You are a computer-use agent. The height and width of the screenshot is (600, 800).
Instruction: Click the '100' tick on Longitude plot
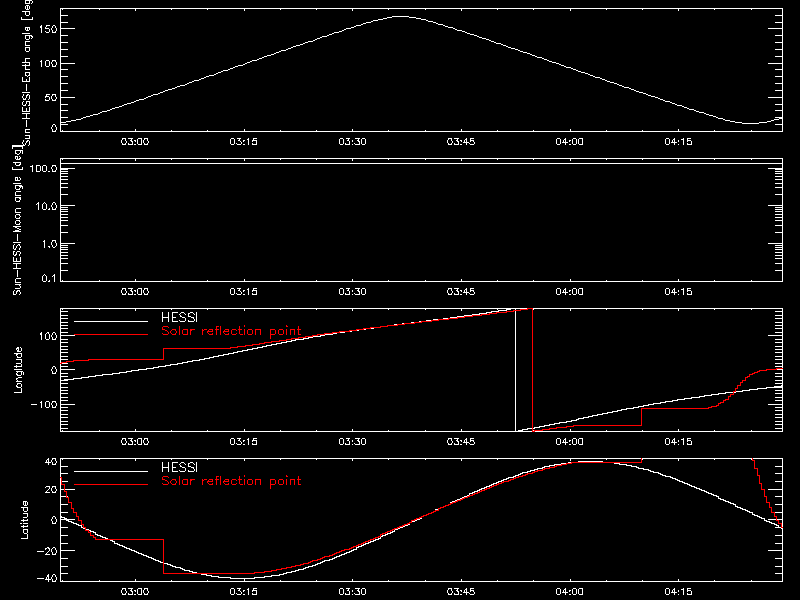click(48, 336)
